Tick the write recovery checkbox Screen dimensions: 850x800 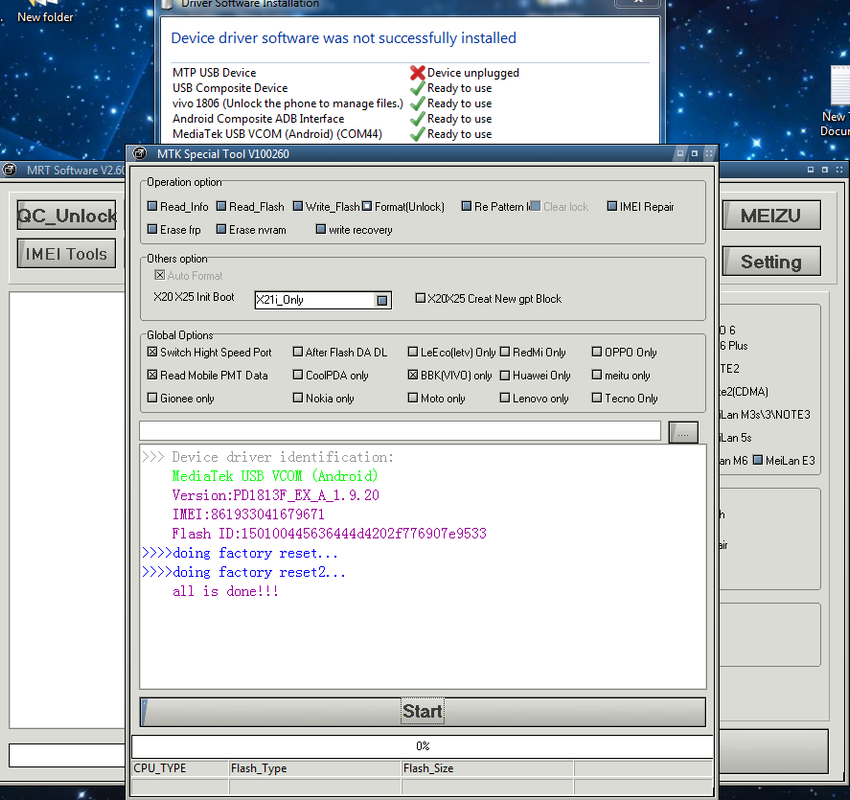(321, 229)
